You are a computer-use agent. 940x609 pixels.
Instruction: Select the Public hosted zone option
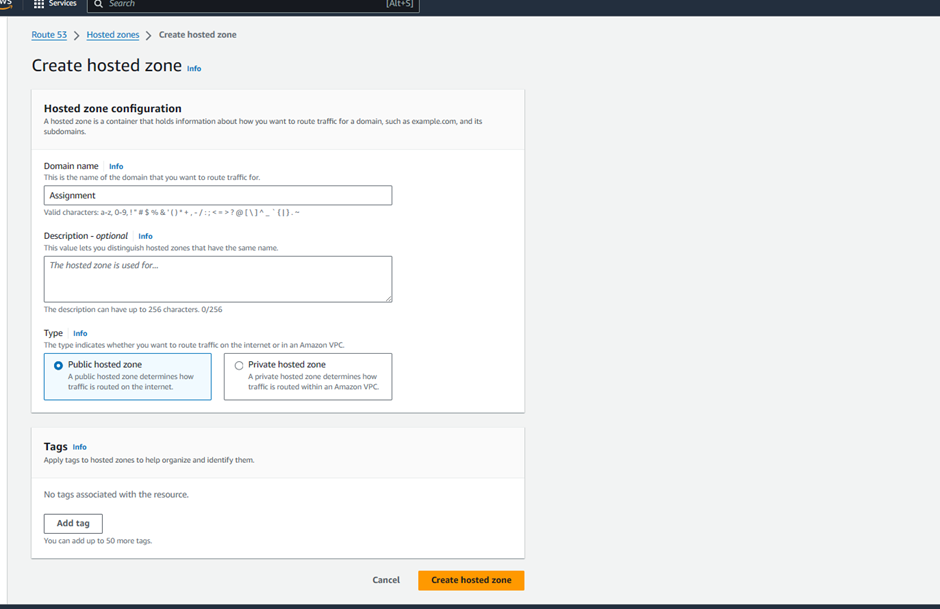(x=58, y=364)
